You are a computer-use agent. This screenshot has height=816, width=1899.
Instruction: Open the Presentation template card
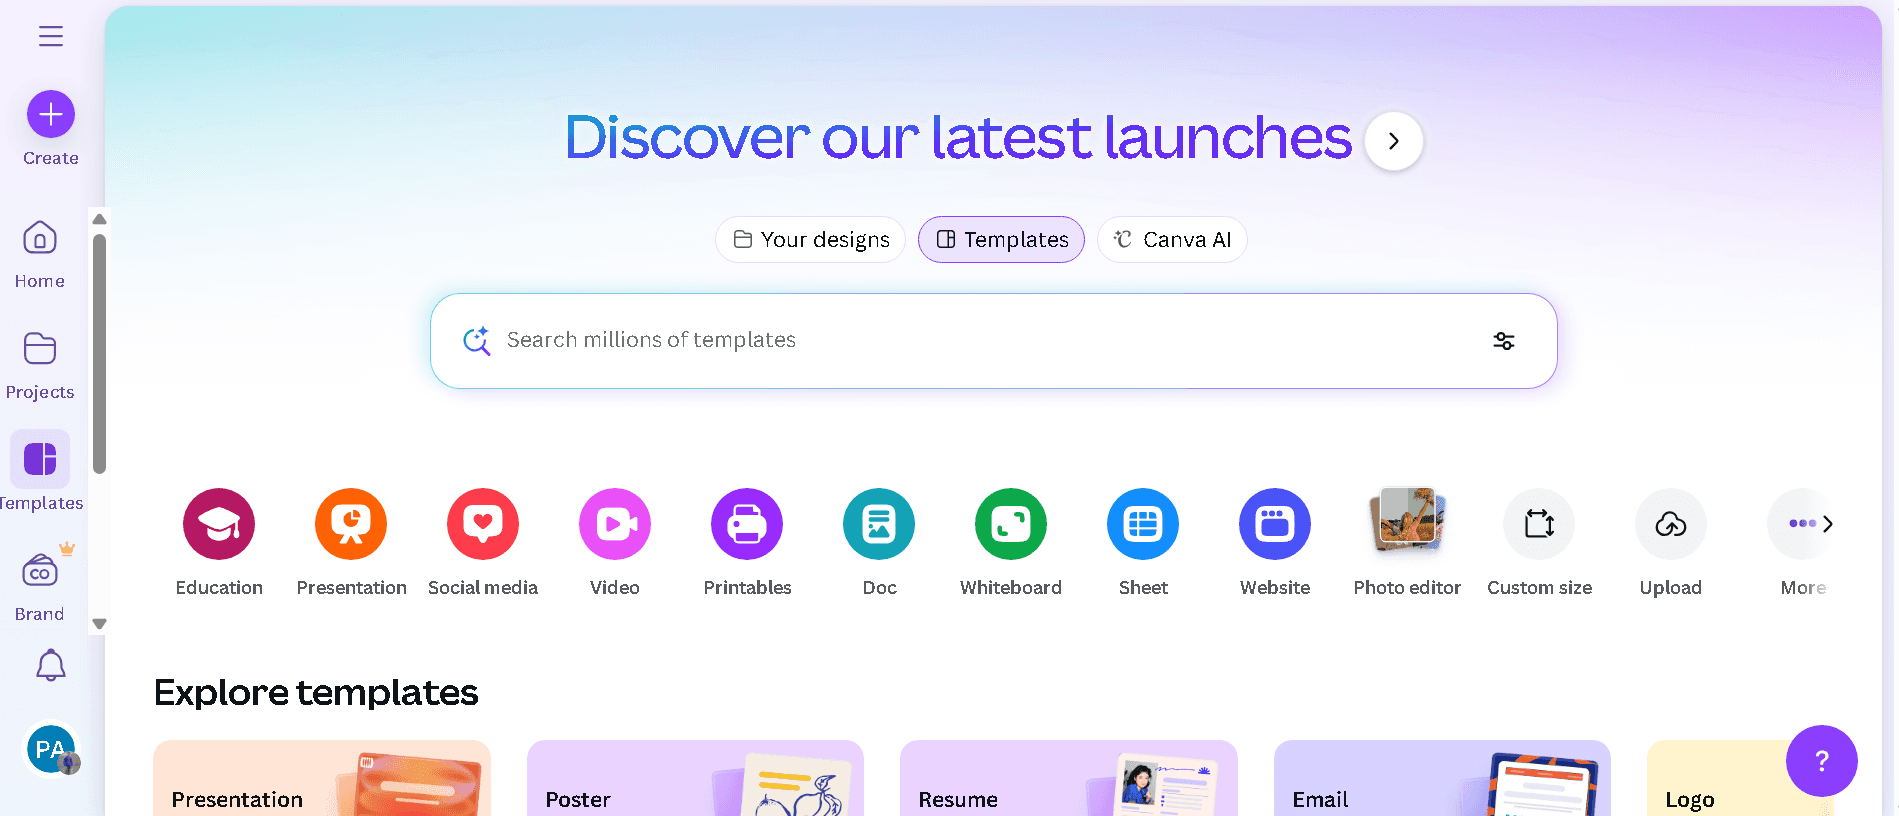322,778
